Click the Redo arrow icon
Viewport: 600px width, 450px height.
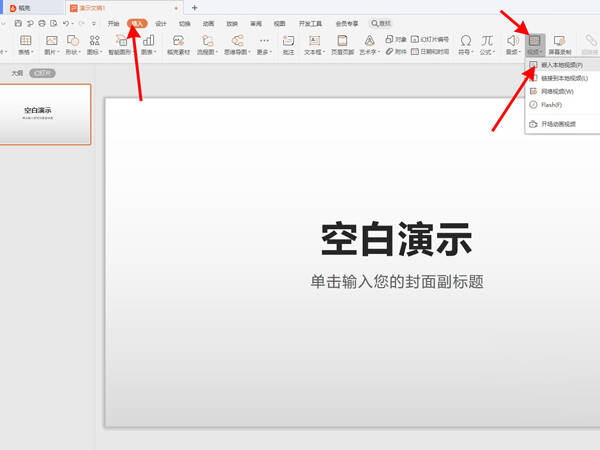click(81, 23)
